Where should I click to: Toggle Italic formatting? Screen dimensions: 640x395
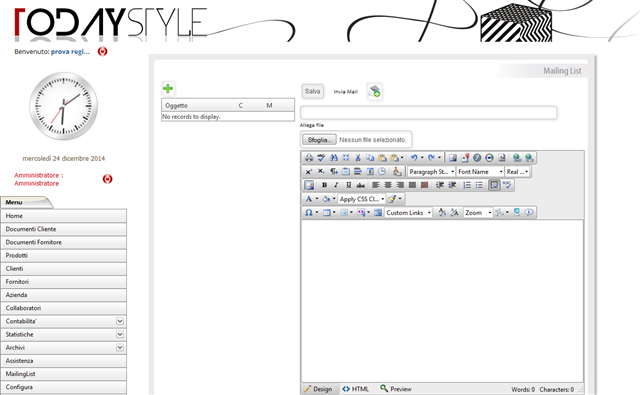[336, 185]
